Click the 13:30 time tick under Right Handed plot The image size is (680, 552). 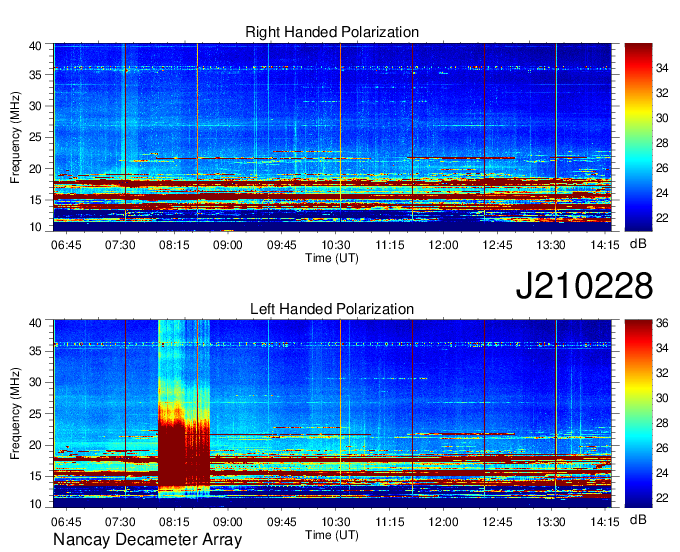(551, 245)
